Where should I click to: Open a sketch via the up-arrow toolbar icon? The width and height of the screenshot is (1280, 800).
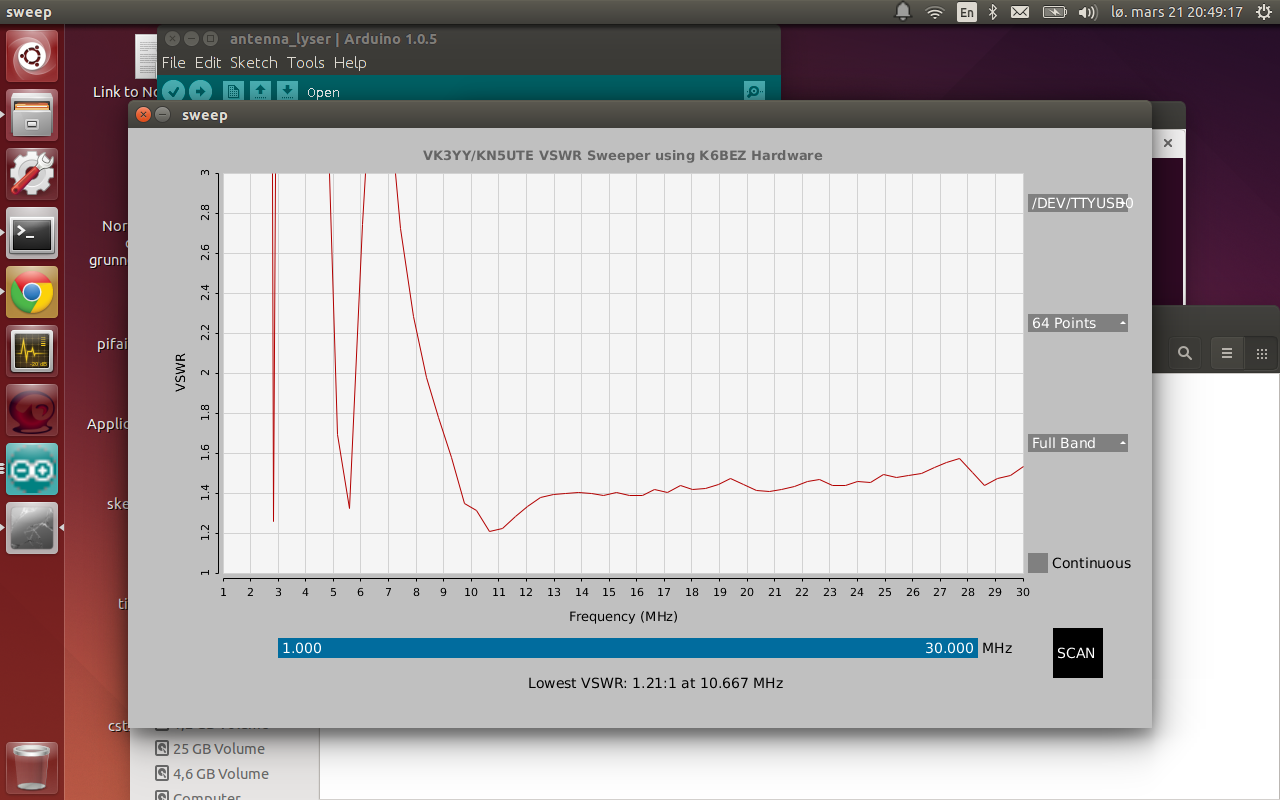[259, 91]
